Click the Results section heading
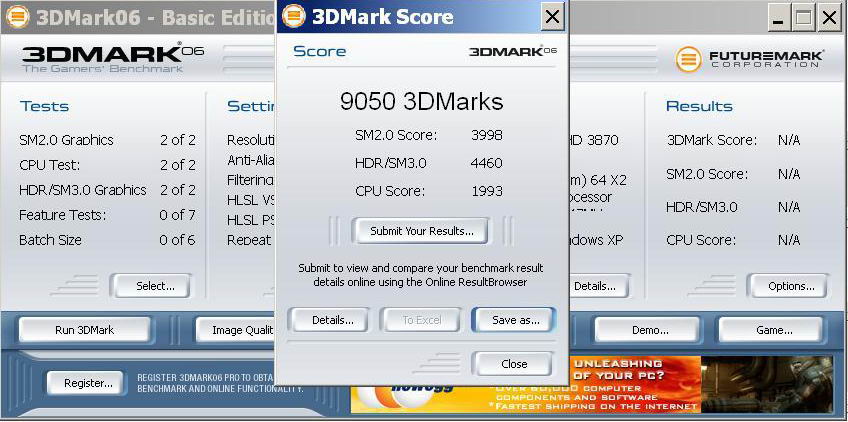Image resolution: width=848 pixels, height=422 pixels. tap(699, 106)
